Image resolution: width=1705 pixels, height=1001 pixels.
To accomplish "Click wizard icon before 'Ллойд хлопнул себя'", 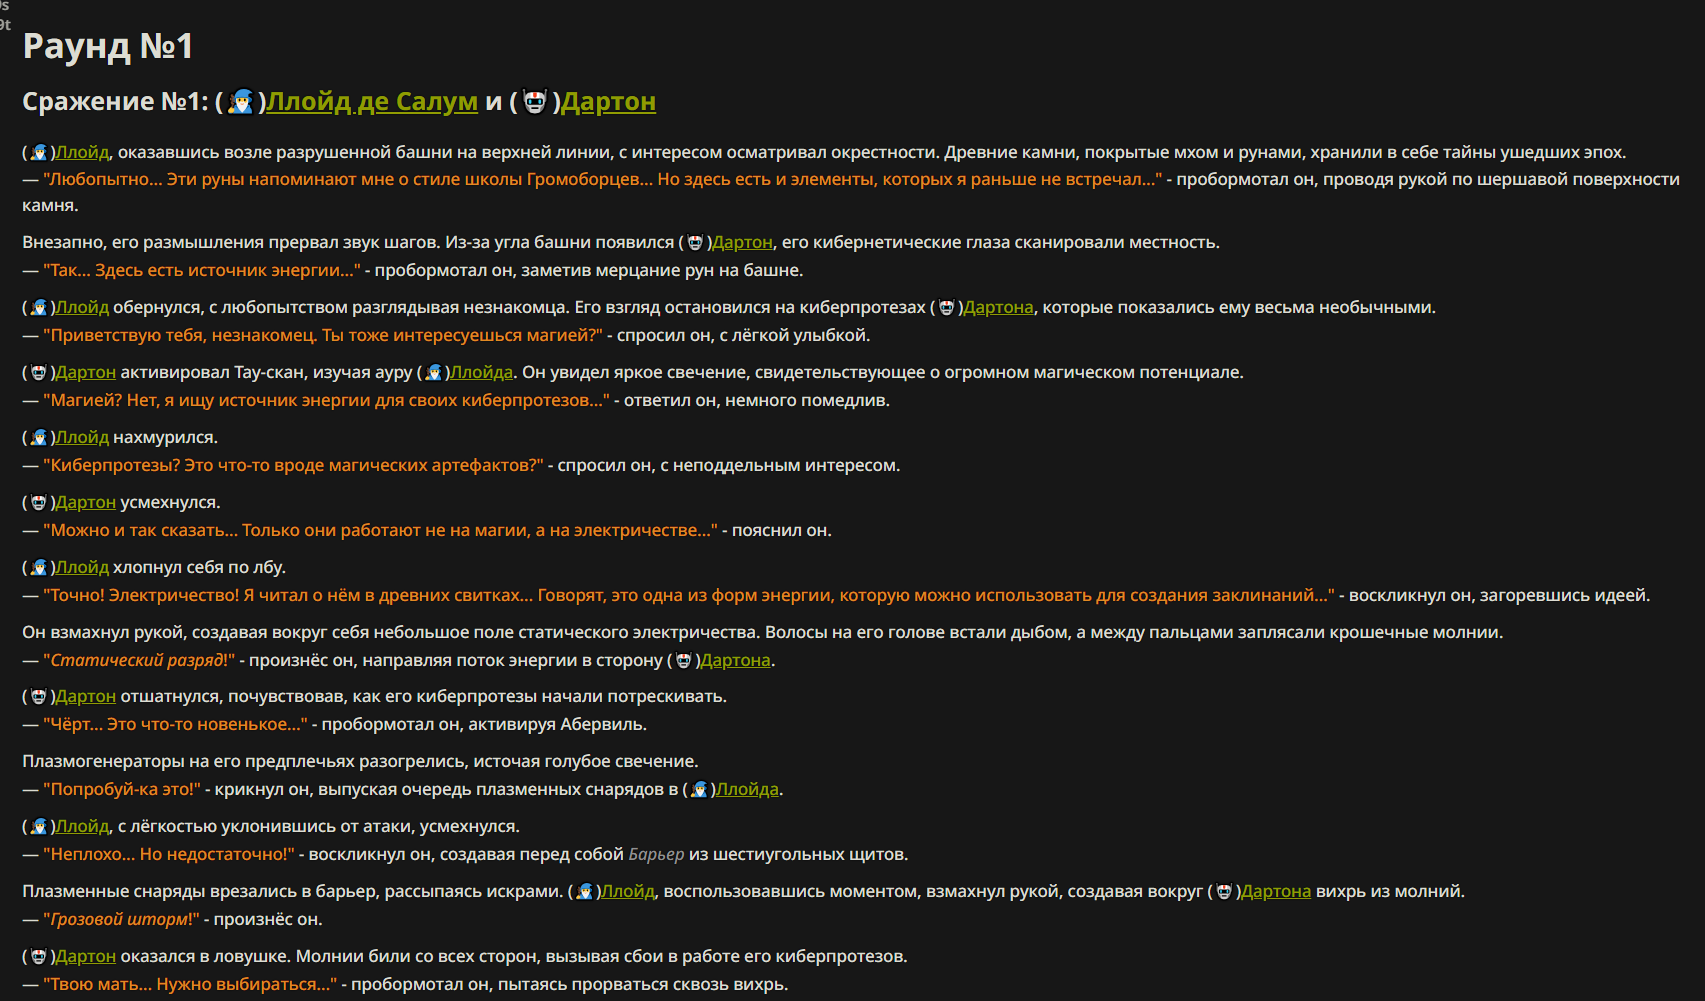I will (39, 567).
